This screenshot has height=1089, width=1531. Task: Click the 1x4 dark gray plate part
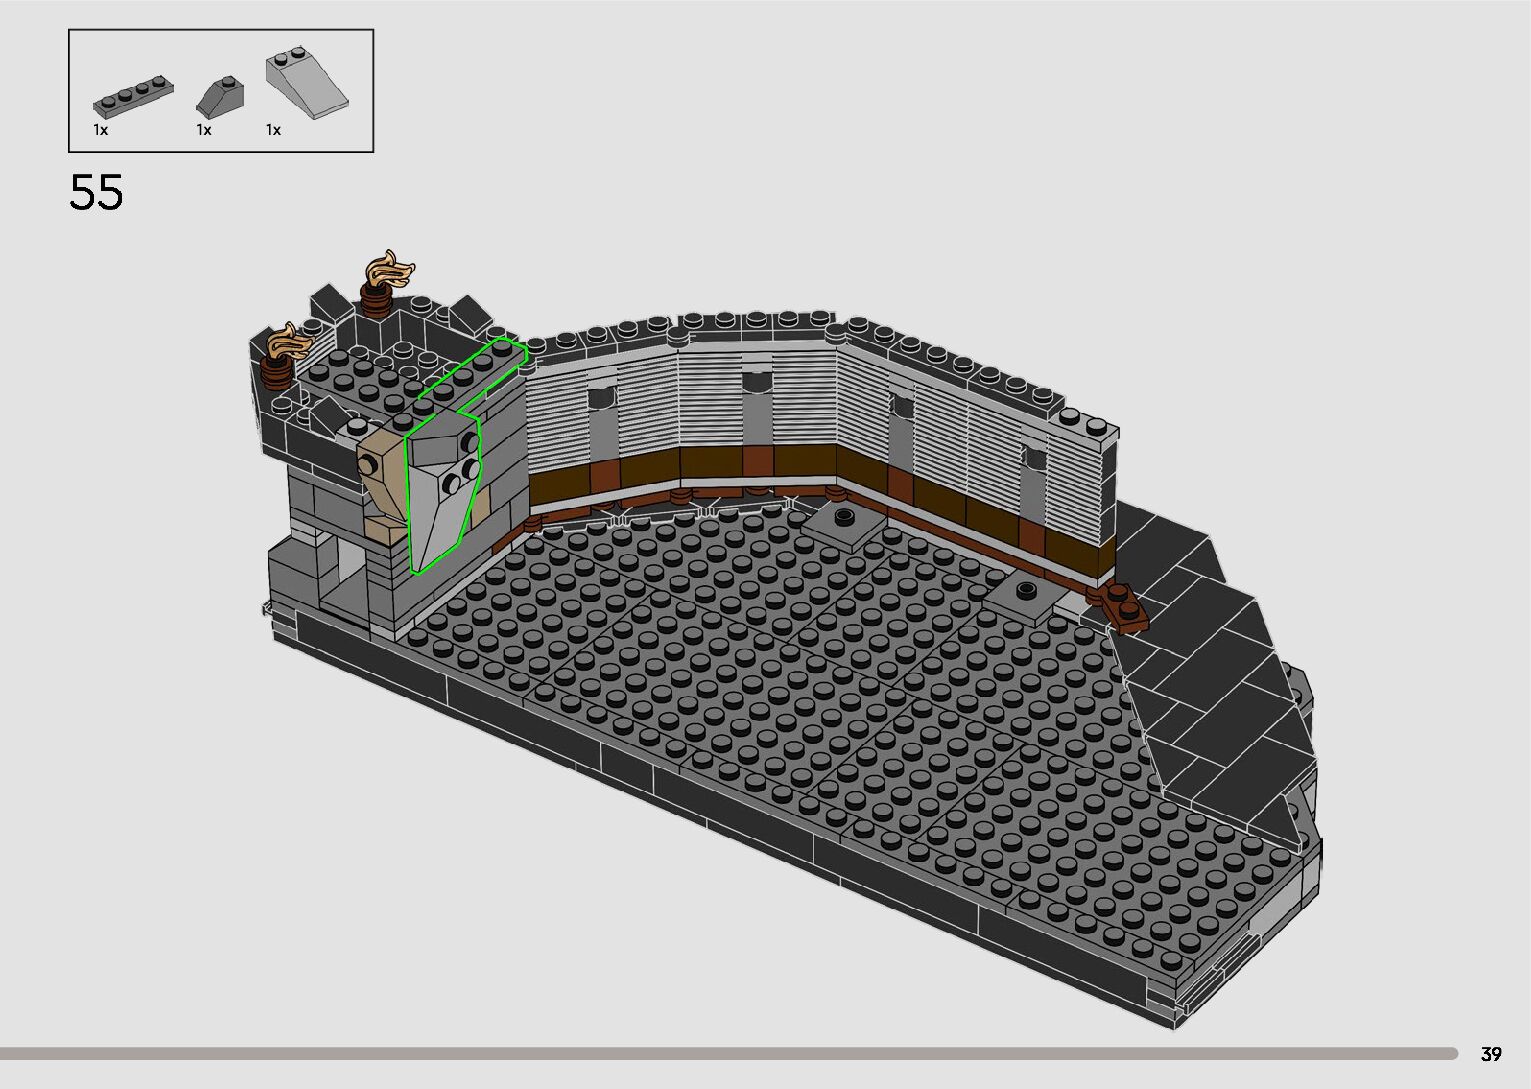133,94
